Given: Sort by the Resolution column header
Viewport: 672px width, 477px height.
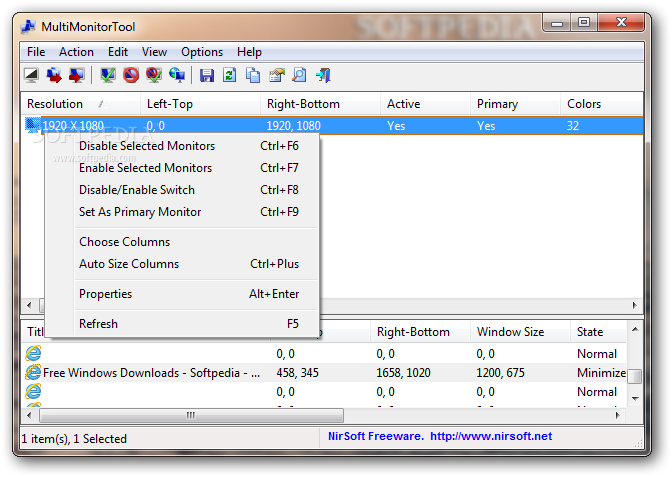Looking at the screenshot, I should [x=81, y=104].
